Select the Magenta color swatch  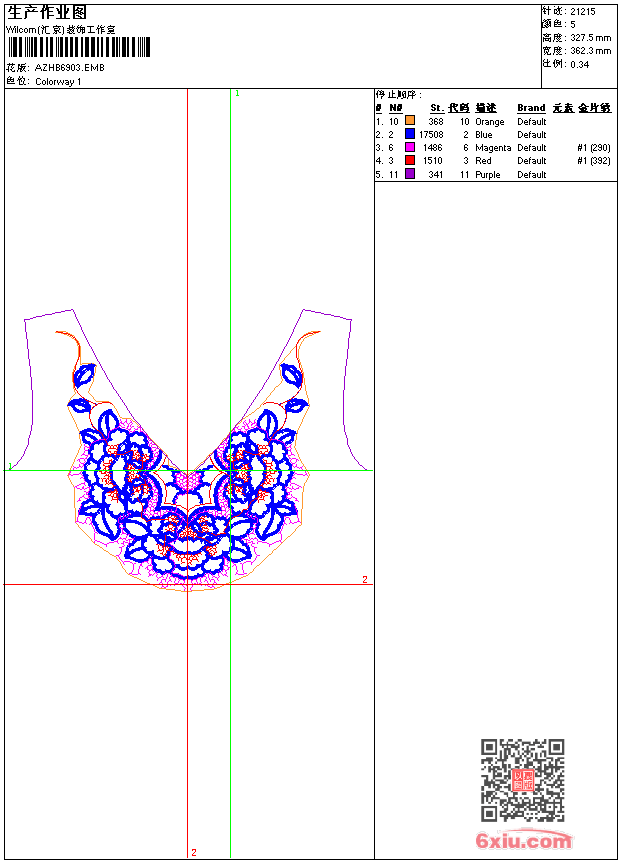pos(410,147)
